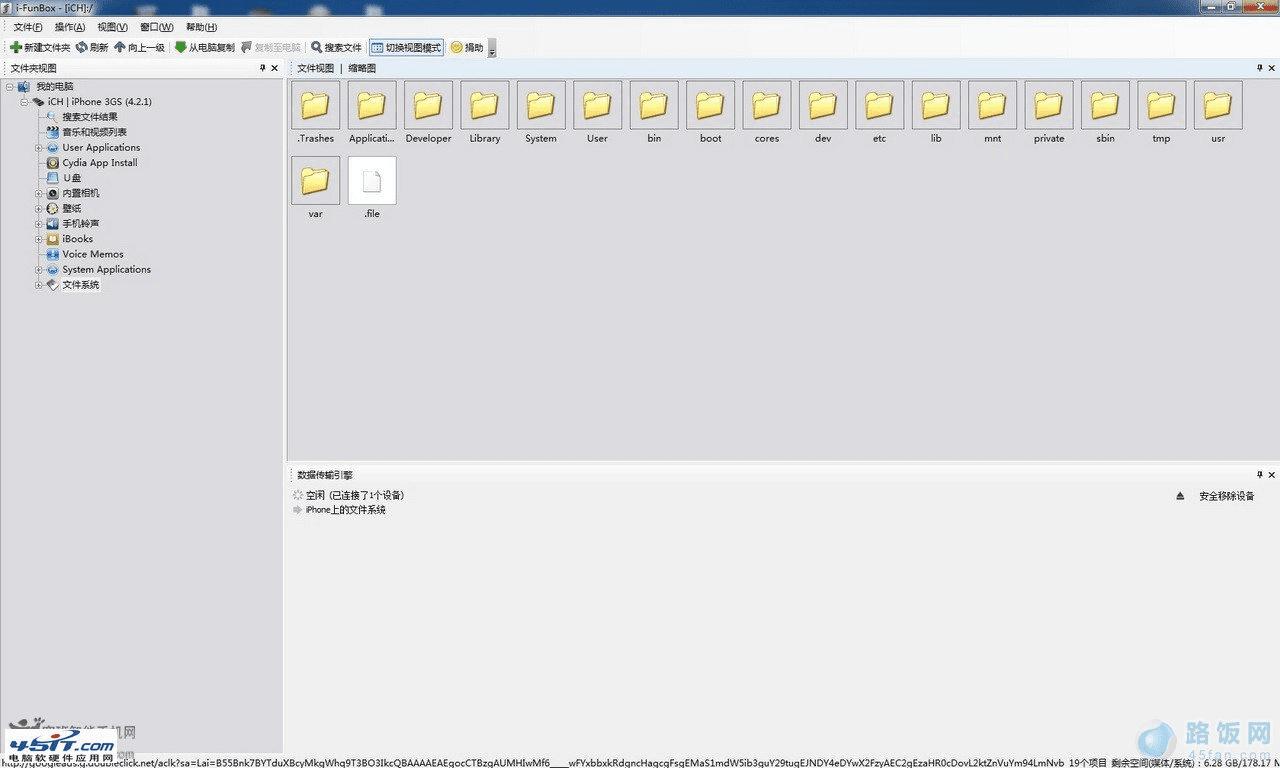This screenshot has width=1280, height=768.
Task: Close the 数据传输引擎 panel
Action: [x=1272, y=474]
